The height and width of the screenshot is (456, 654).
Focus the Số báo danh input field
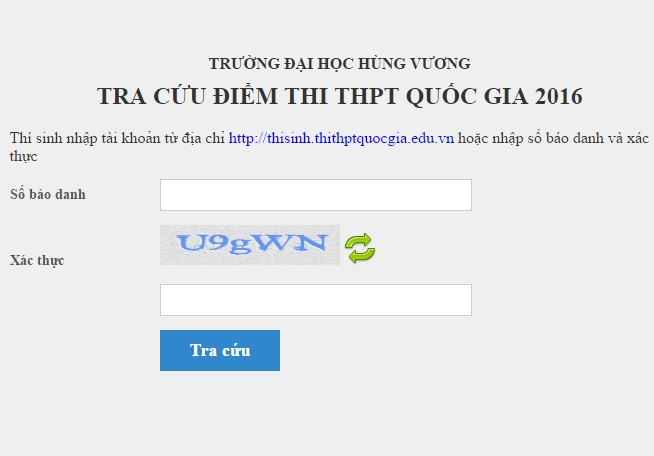click(x=316, y=195)
